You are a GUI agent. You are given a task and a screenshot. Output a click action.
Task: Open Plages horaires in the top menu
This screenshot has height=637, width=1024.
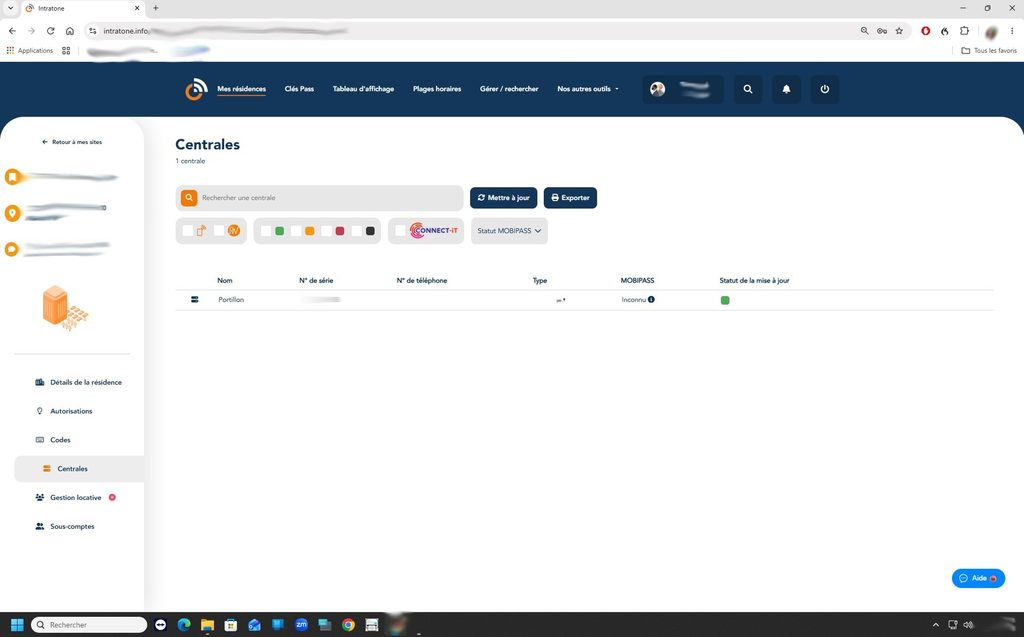click(437, 89)
